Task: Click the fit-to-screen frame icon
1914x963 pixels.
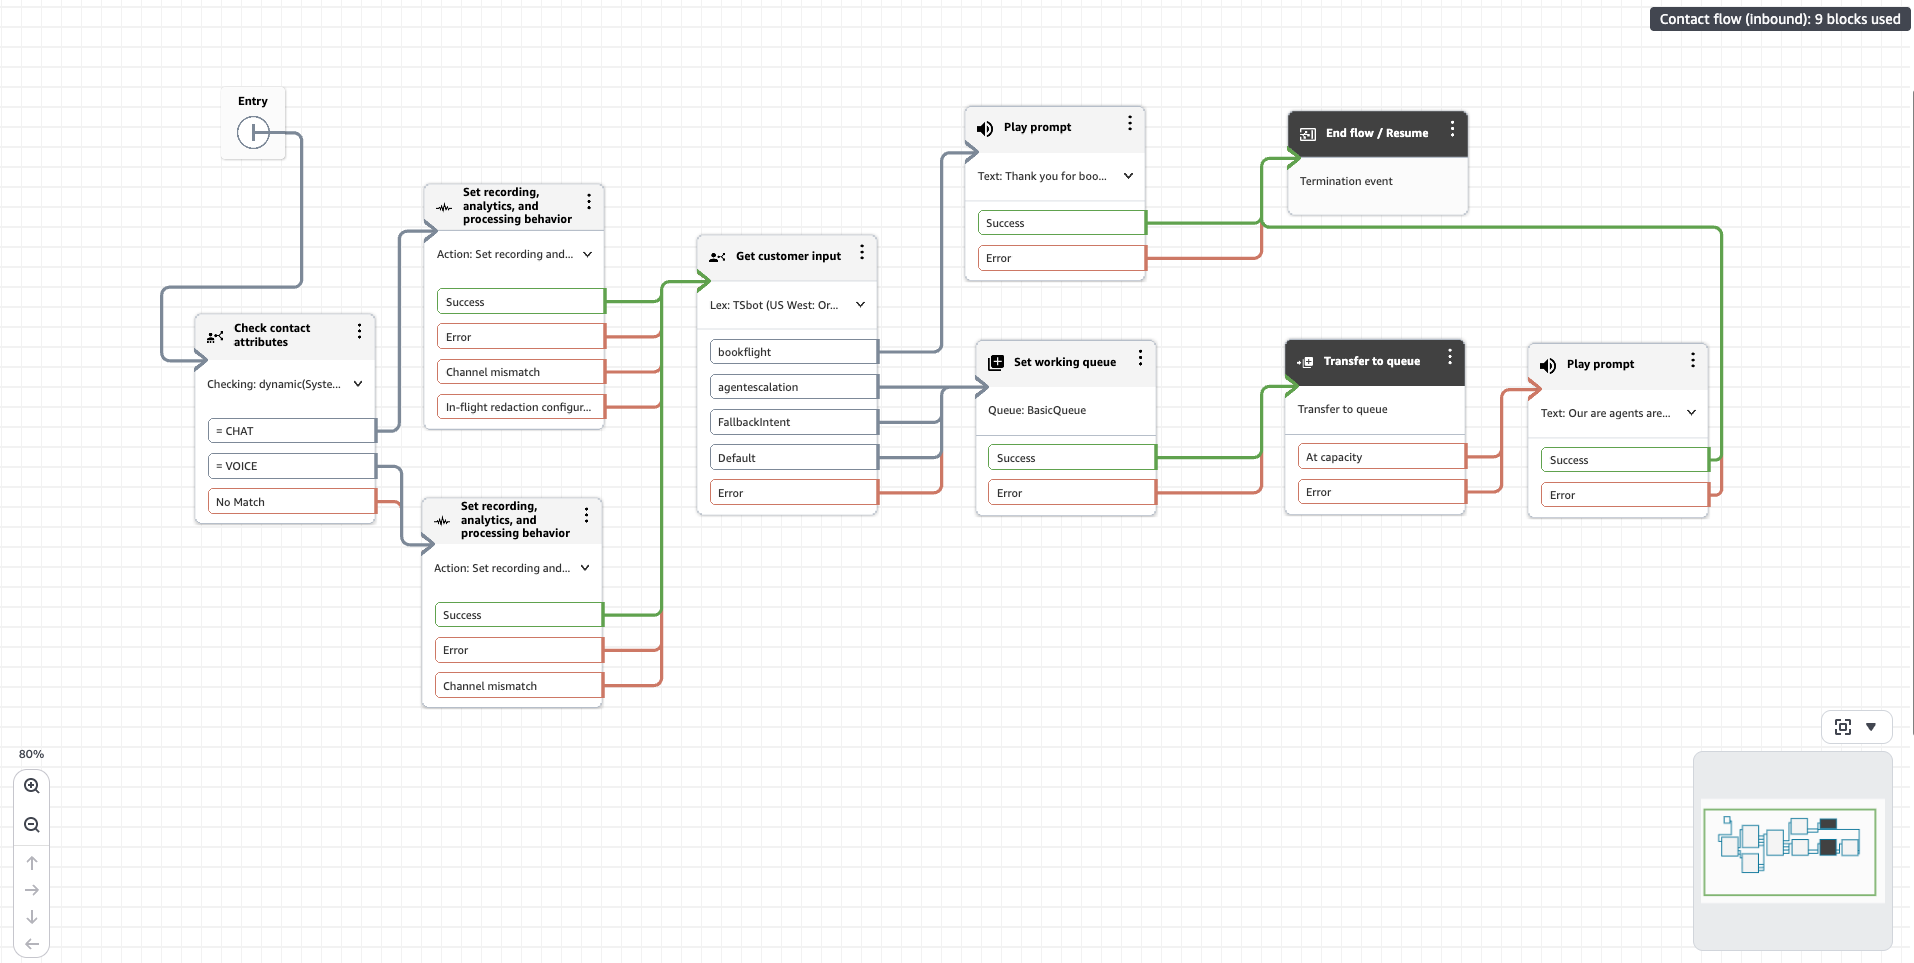Action: pos(1843,727)
